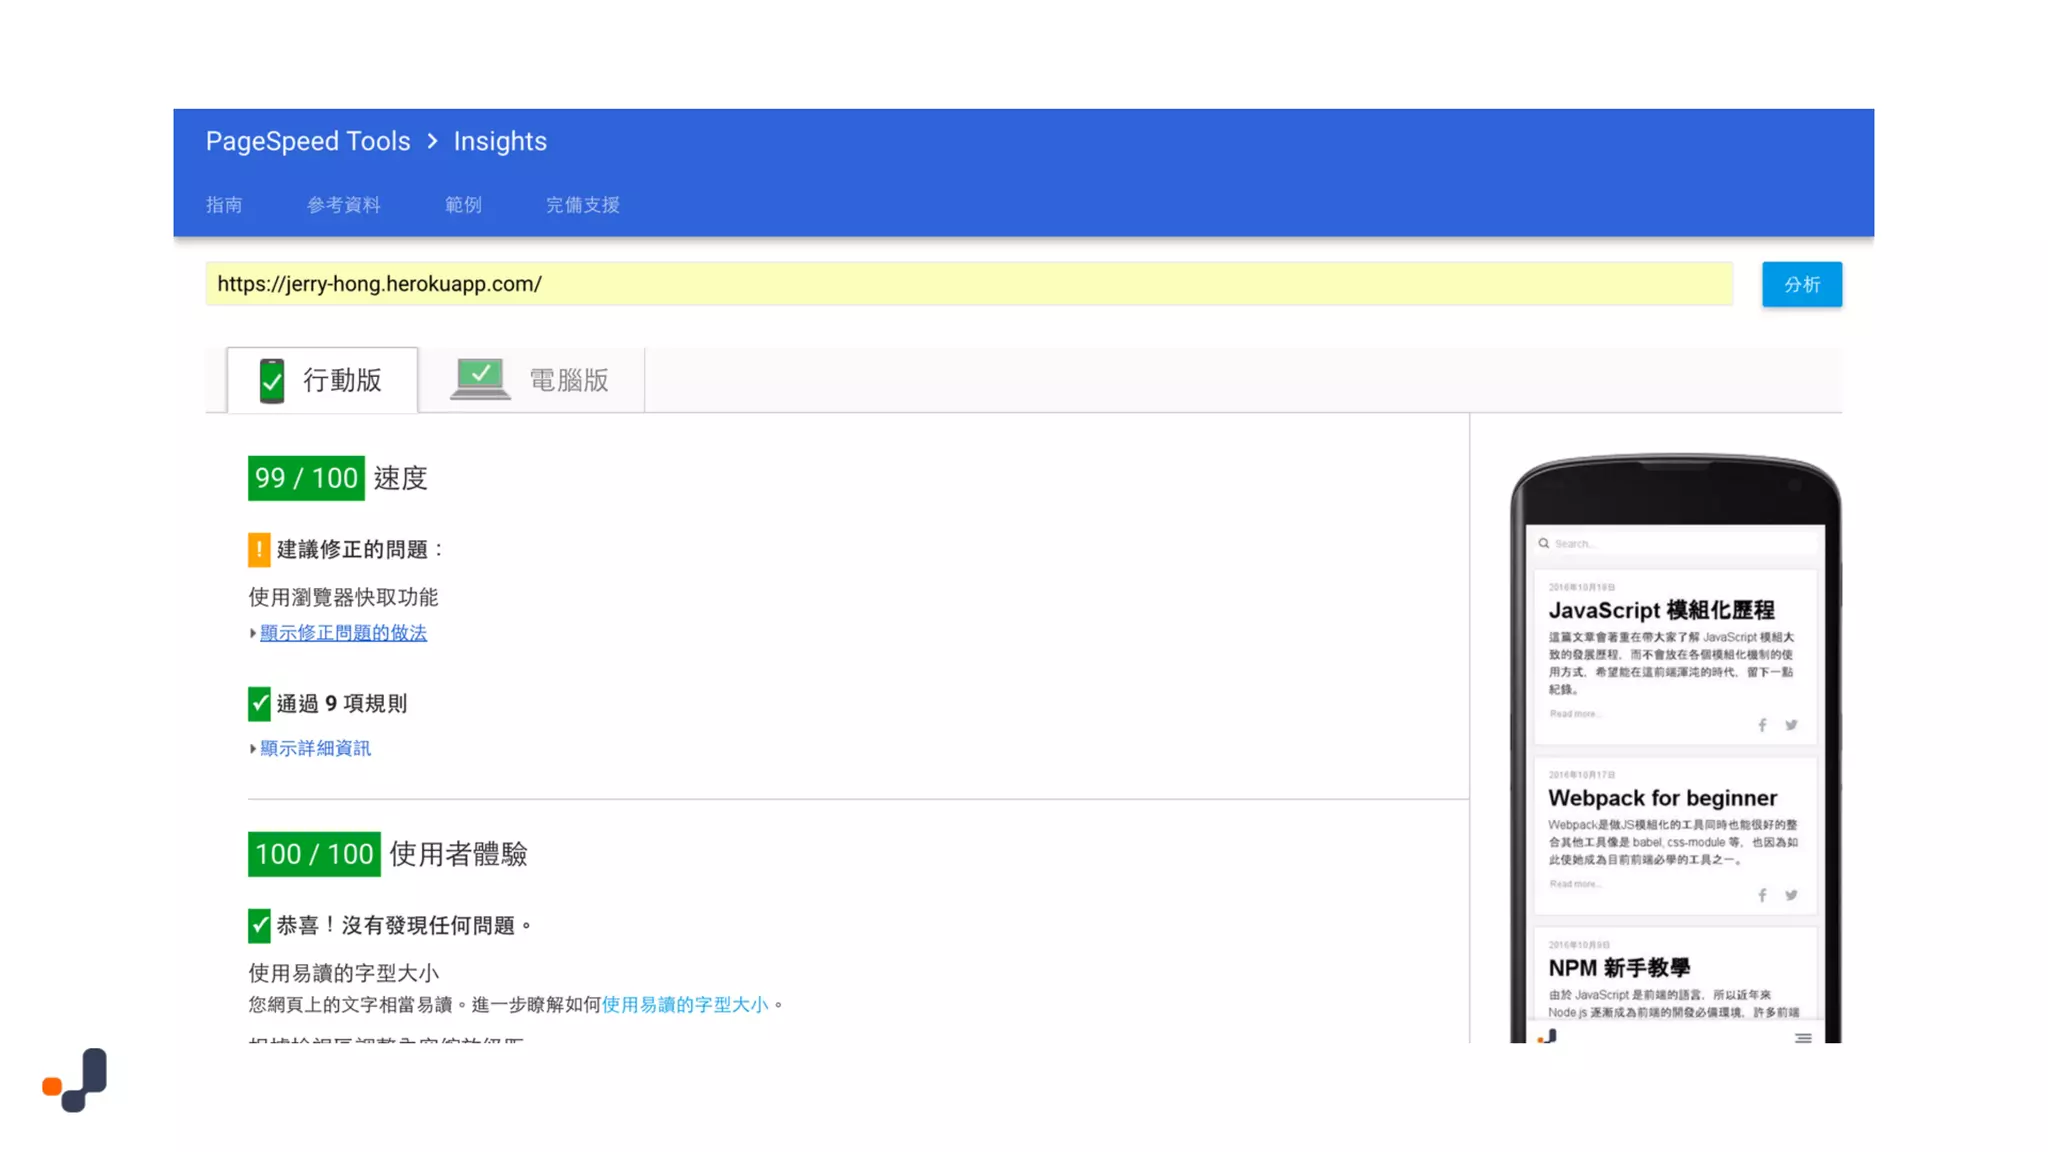
Task: Click search magnifier icon in phone preview
Action: (x=1544, y=543)
